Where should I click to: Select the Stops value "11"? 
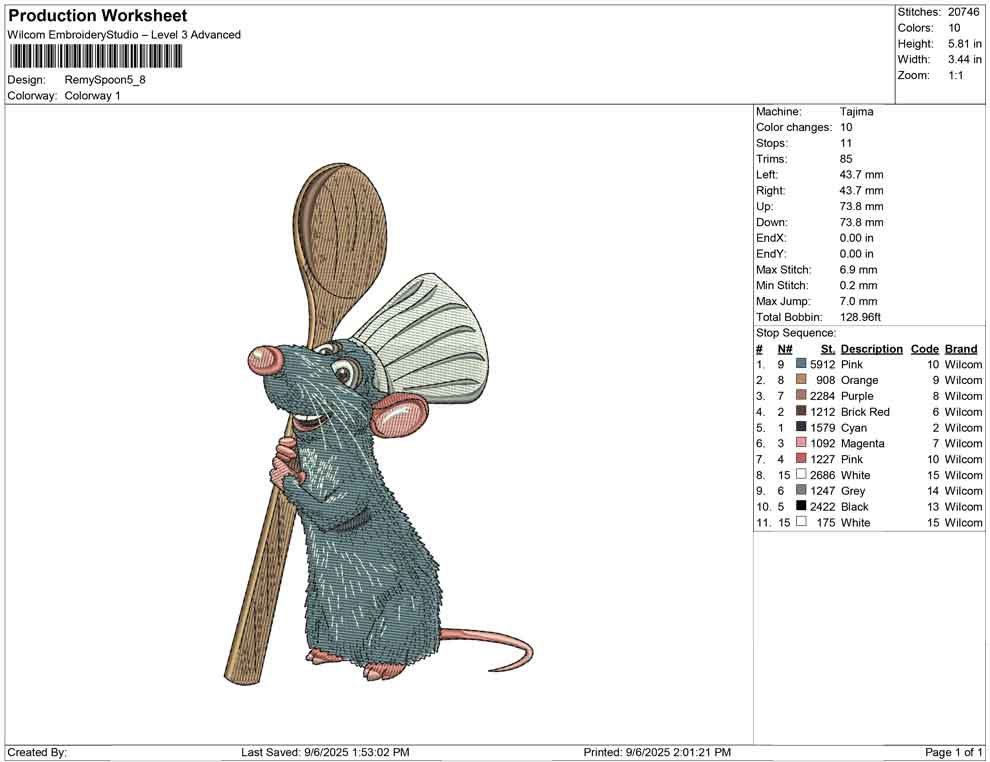click(846, 143)
